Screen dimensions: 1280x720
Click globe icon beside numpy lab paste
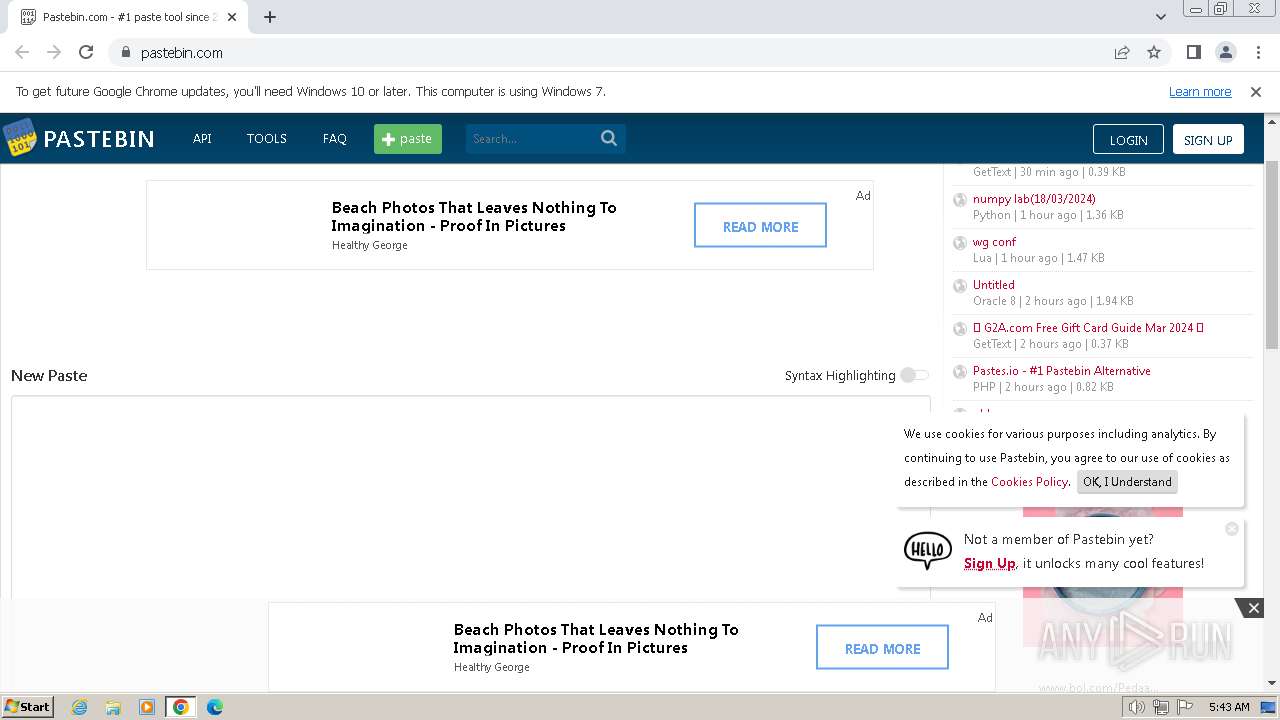coord(960,200)
